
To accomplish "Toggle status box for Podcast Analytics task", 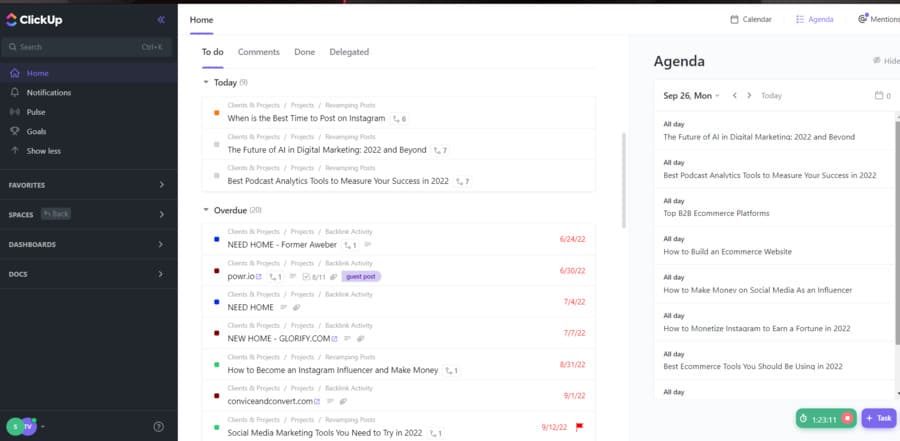I will point(217,176).
